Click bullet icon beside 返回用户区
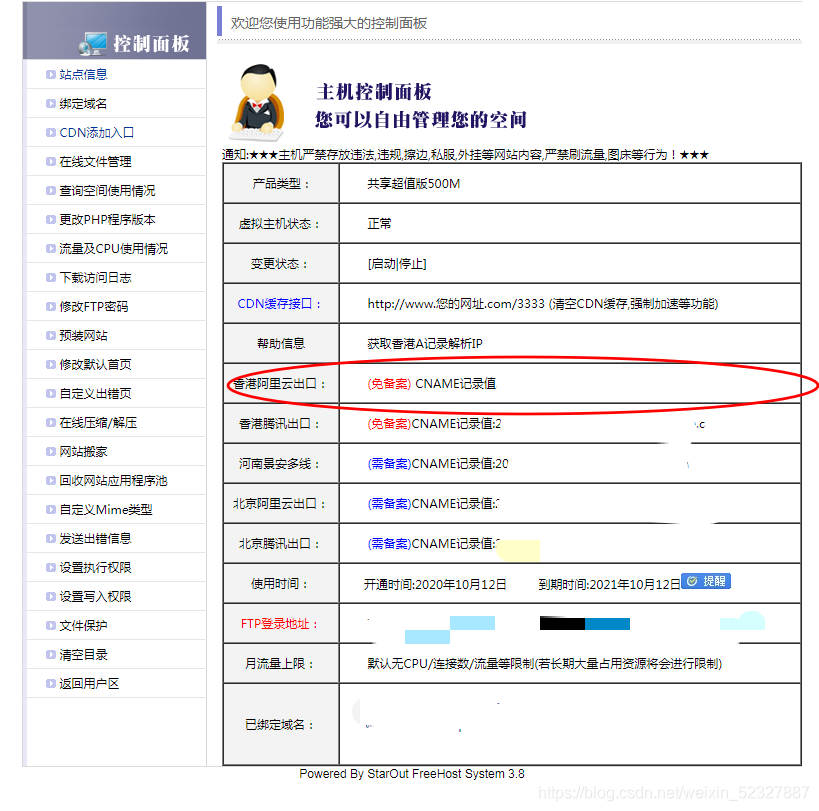This screenshot has width=819, height=811. (51, 684)
